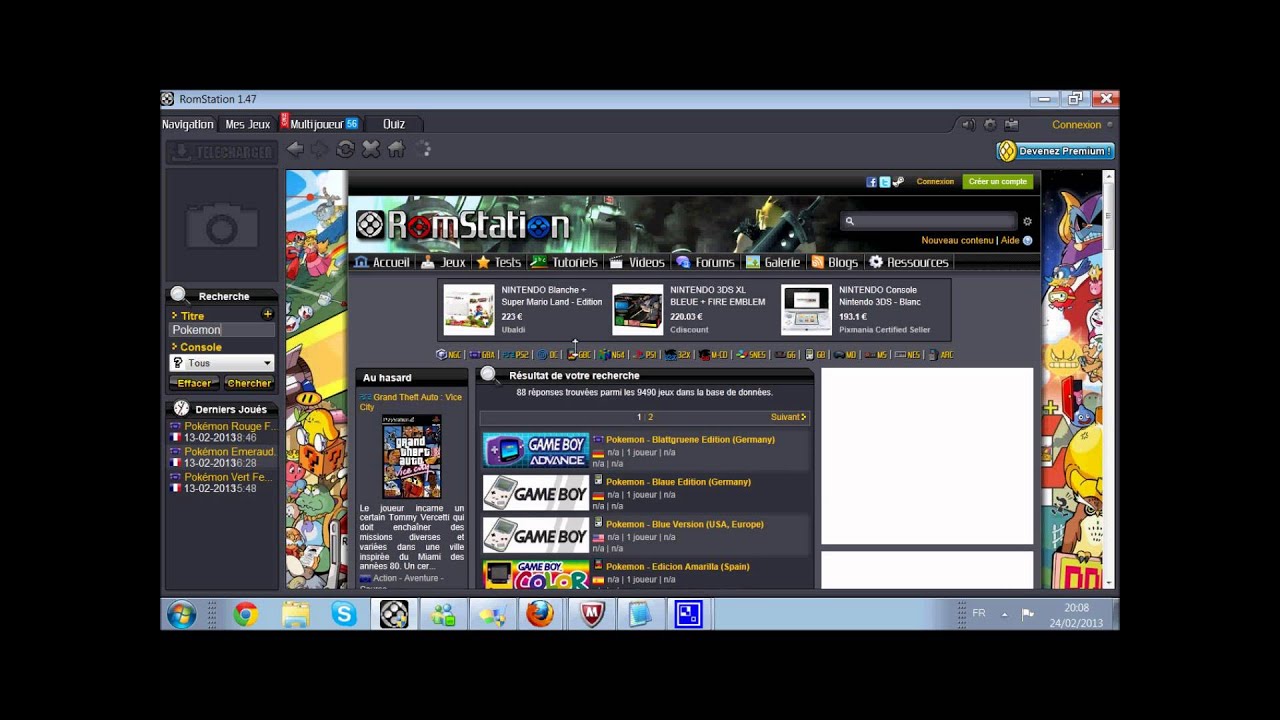Screen dimensions: 1280x720
Task: Open the SNES console filter
Action: click(x=750, y=355)
